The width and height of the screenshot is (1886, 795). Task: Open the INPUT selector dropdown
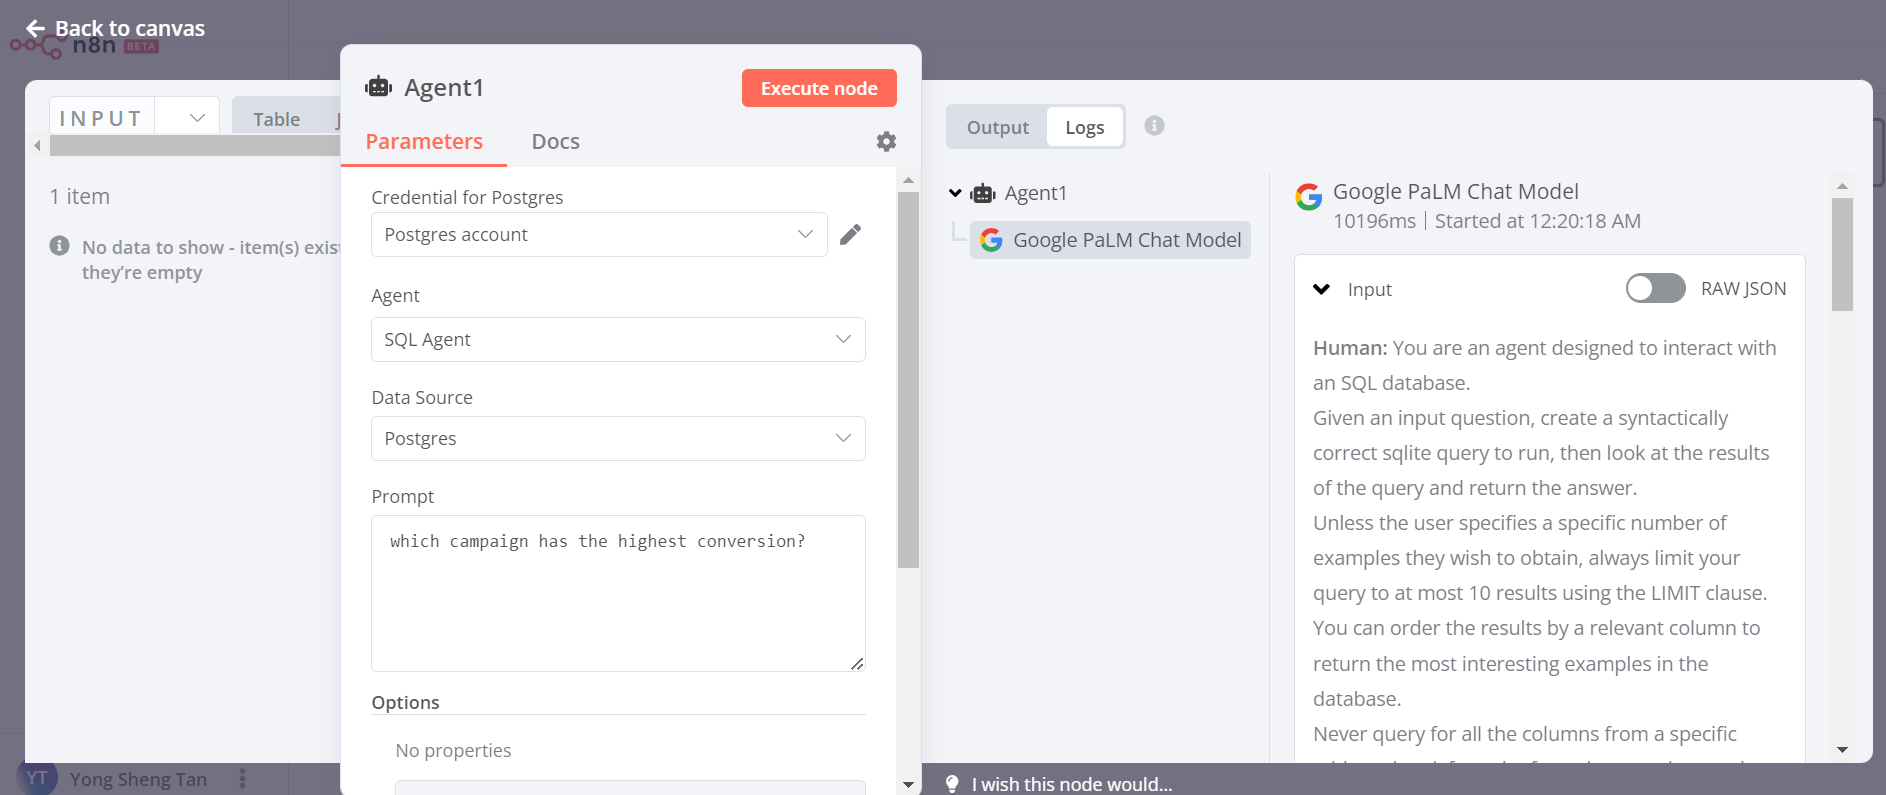(x=134, y=117)
